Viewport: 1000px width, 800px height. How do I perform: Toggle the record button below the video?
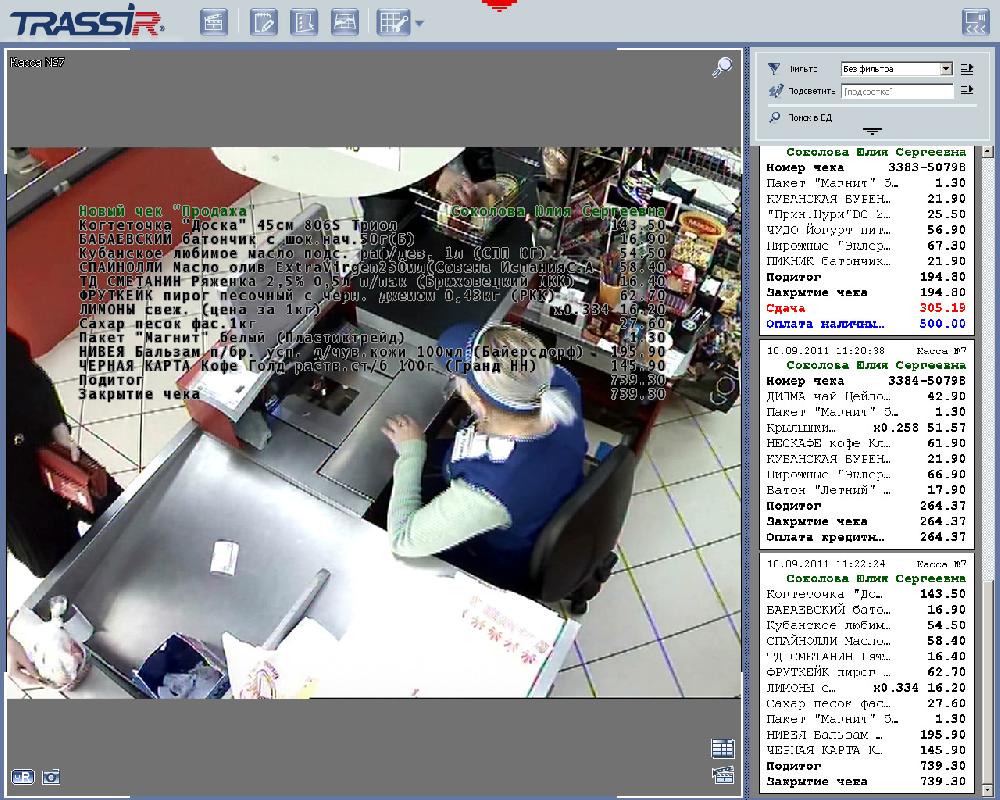point(22,776)
